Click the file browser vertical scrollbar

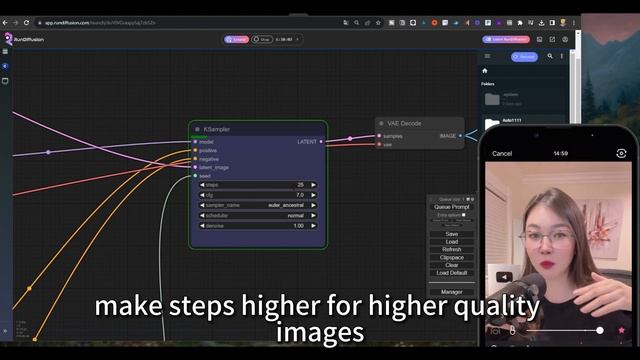tap(572, 87)
